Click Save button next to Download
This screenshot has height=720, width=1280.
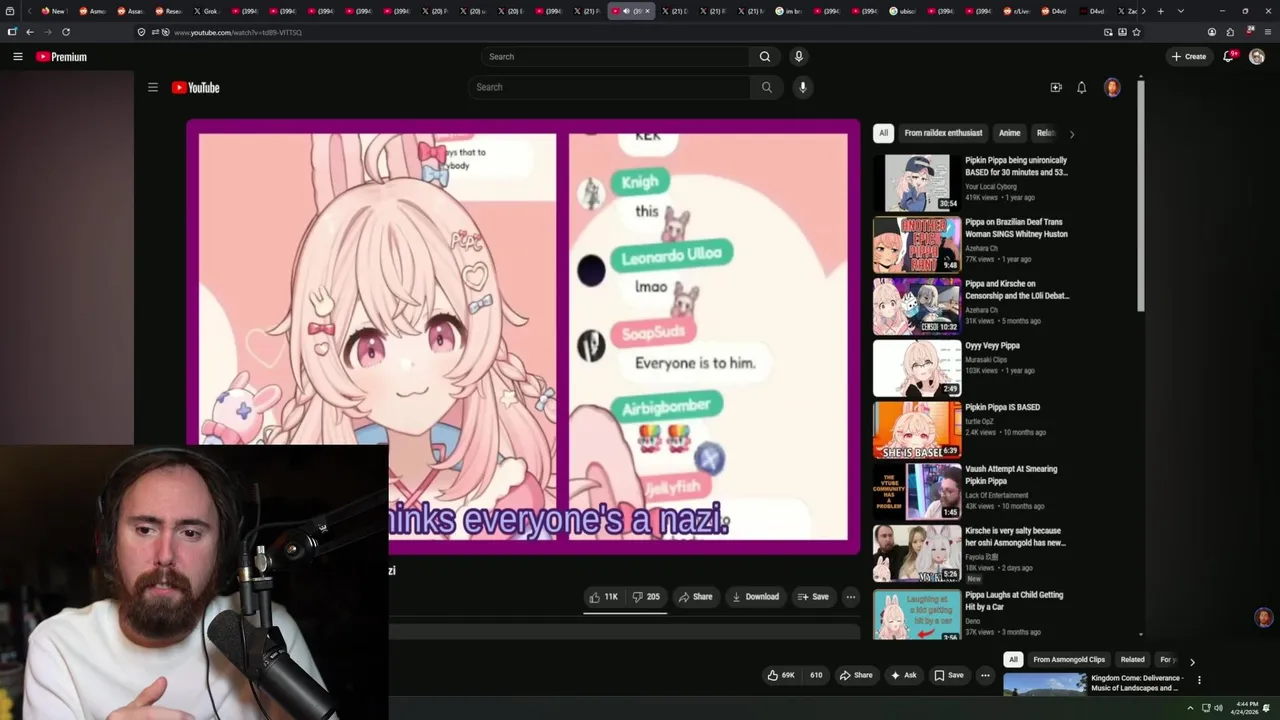click(x=813, y=597)
